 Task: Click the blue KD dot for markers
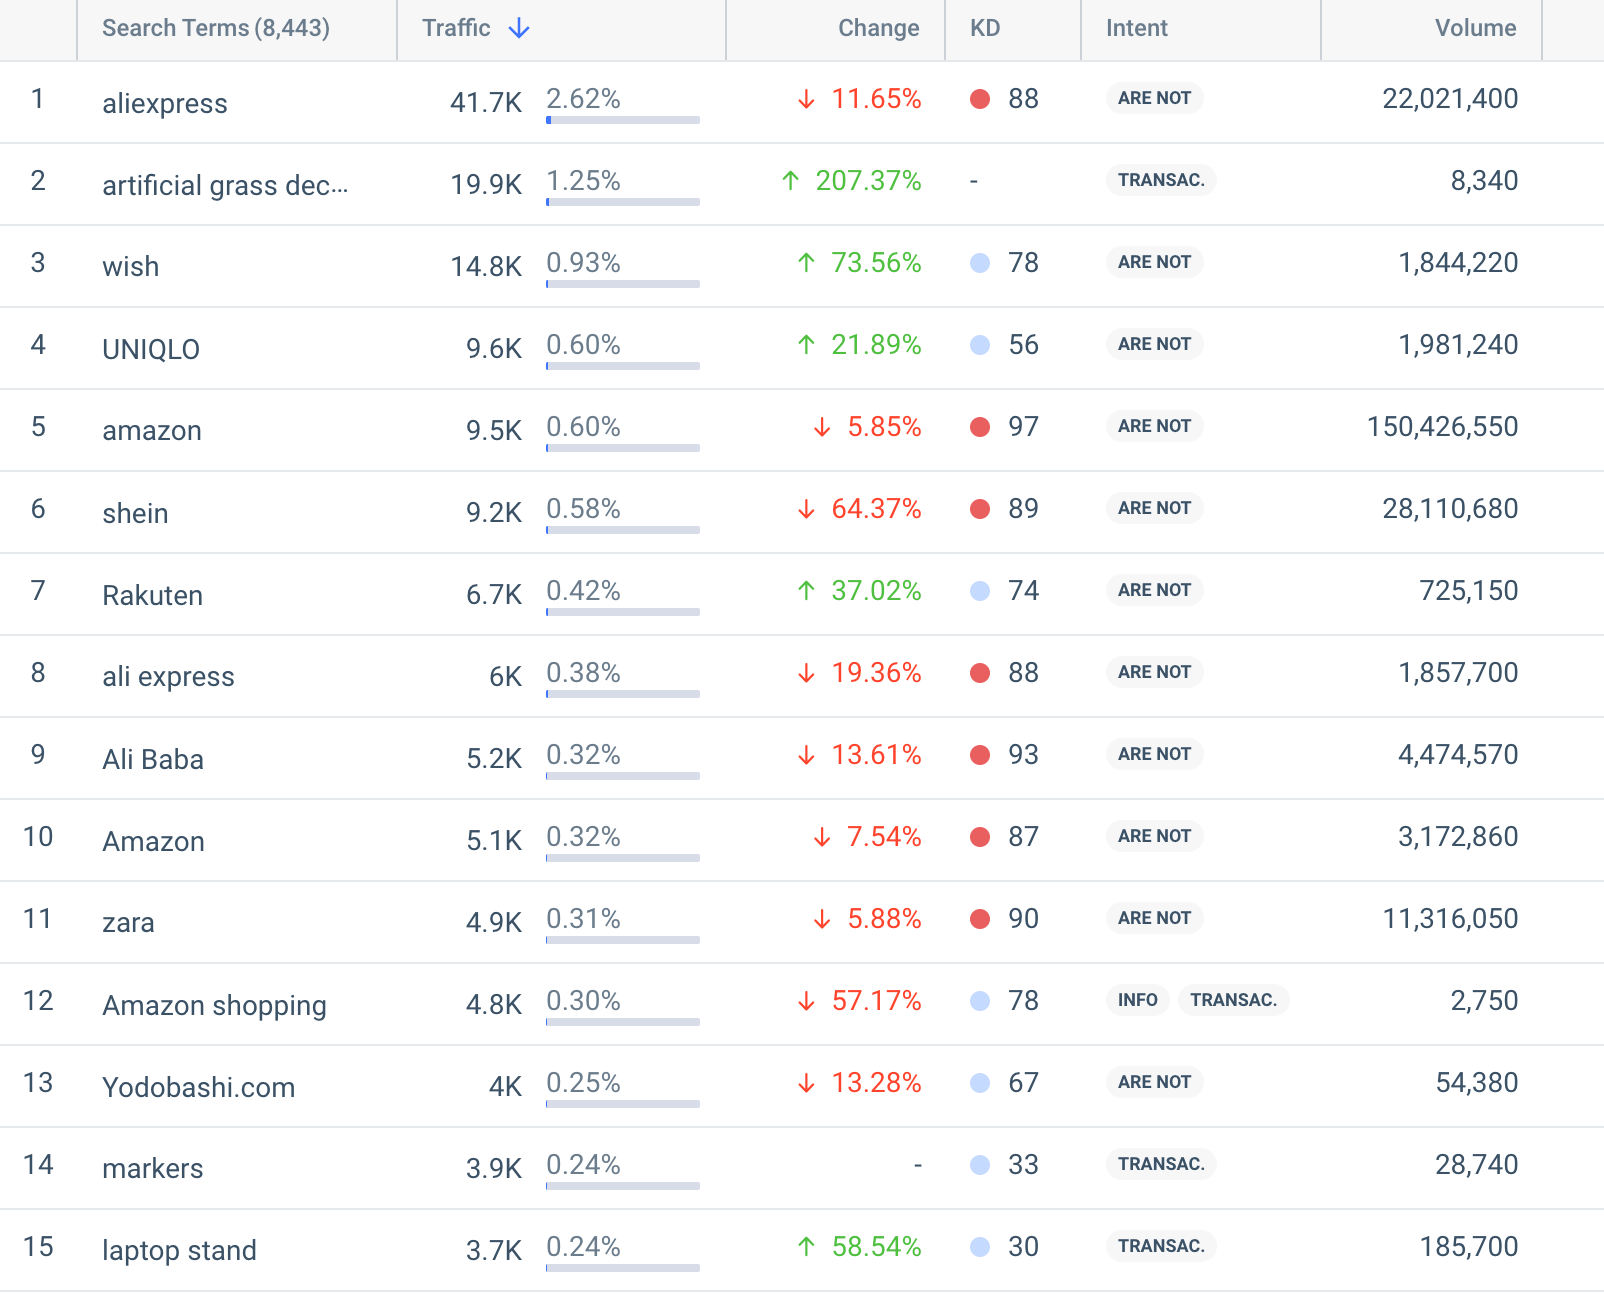(x=980, y=1165)
